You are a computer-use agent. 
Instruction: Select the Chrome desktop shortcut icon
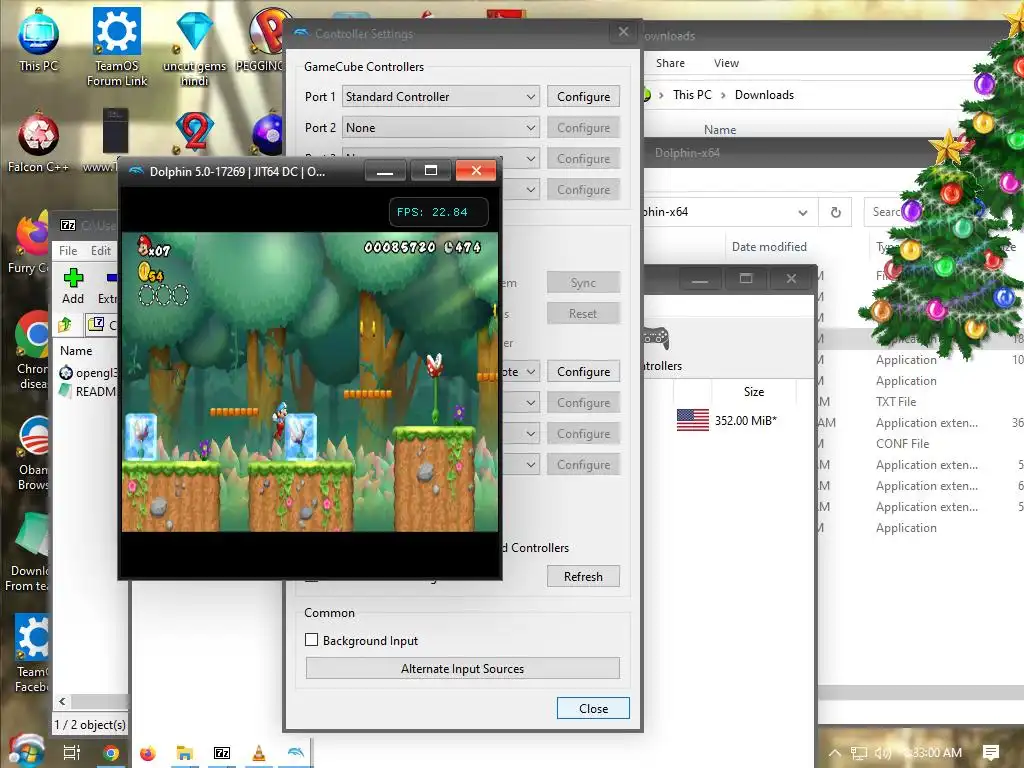(x=33, y=349)
